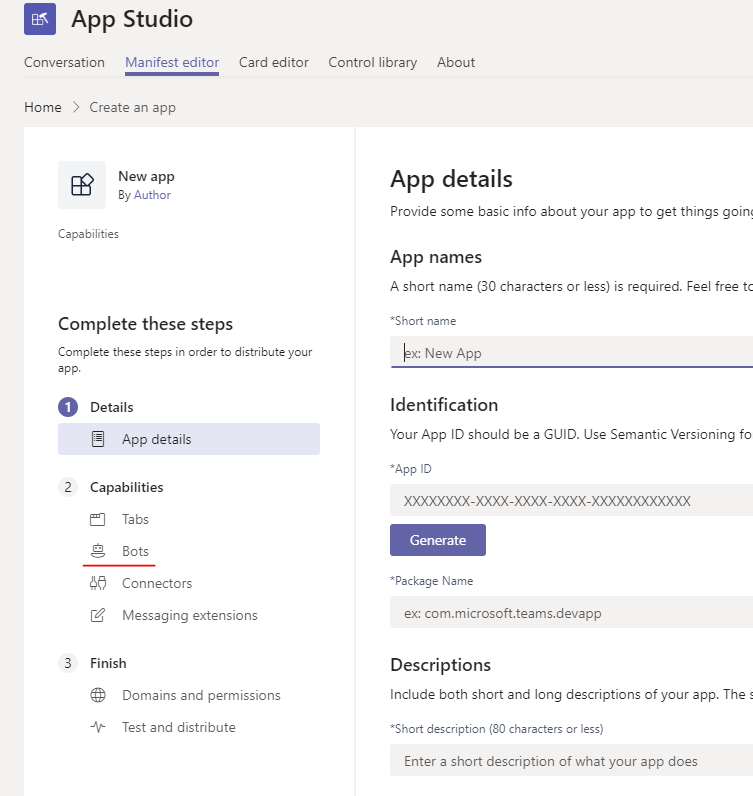This screenshot has width=753, height=796.
Task: Click the Short name input field
Action: (x=572, y=352)
